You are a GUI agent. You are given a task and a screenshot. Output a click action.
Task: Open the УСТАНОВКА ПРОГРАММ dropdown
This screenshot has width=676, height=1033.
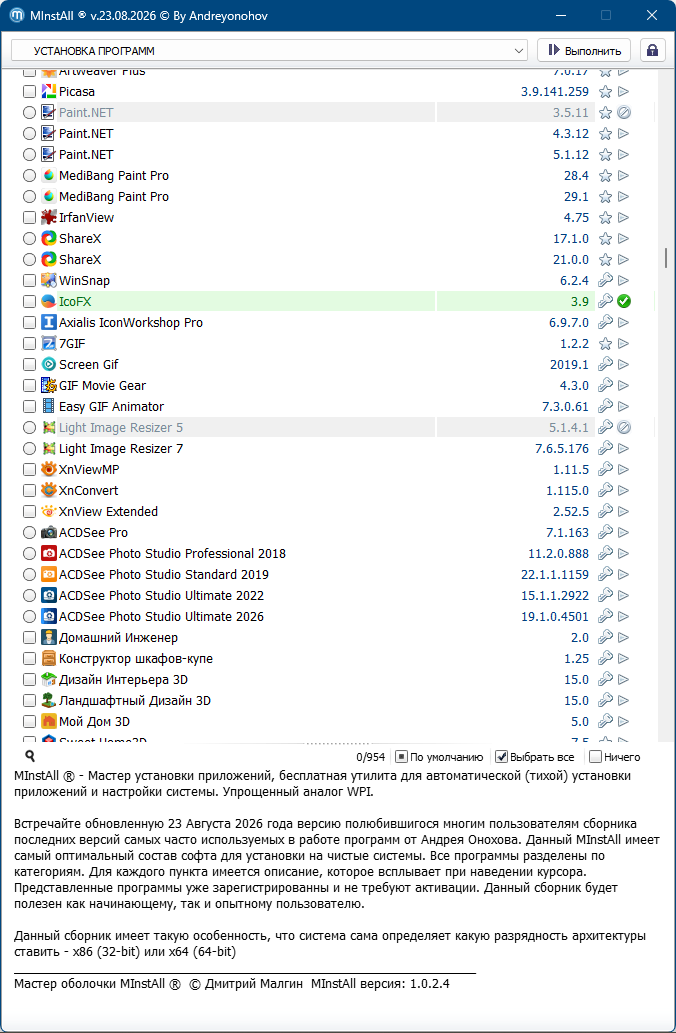click(269, 51)
